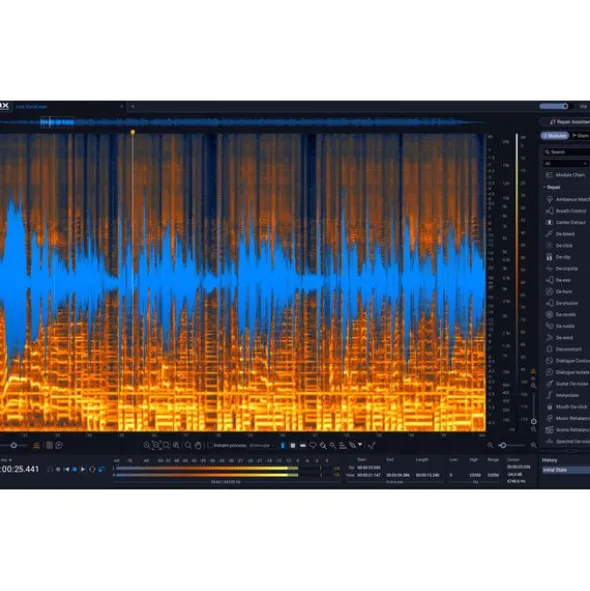
Task: Click the zoom in tool icon
Action: point(147,446)
